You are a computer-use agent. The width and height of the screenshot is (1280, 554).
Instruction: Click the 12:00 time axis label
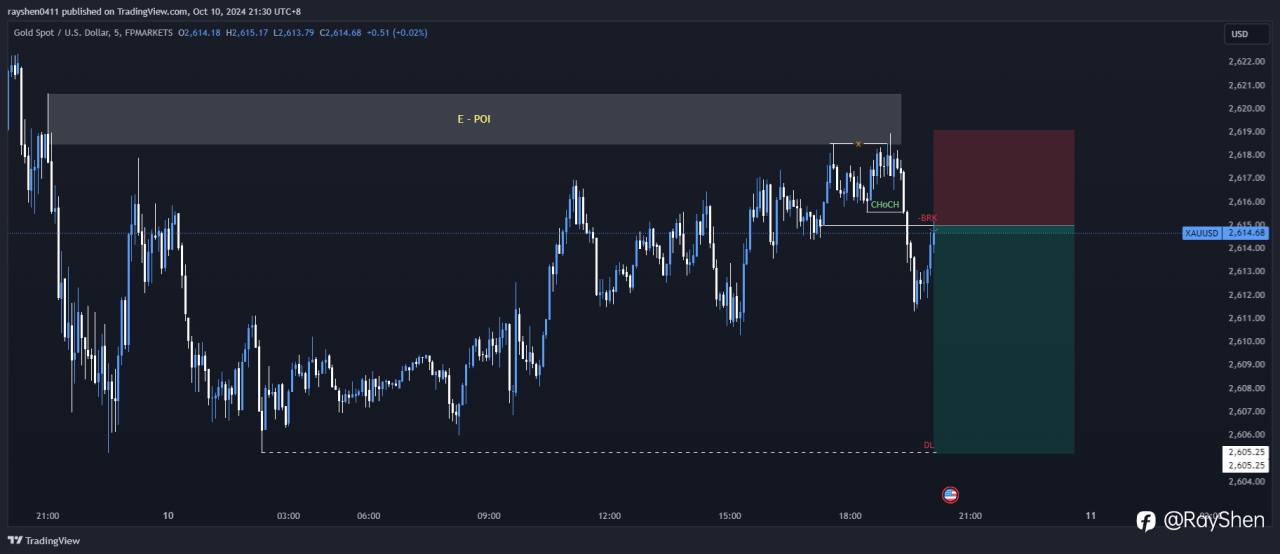tap(609, 516)
